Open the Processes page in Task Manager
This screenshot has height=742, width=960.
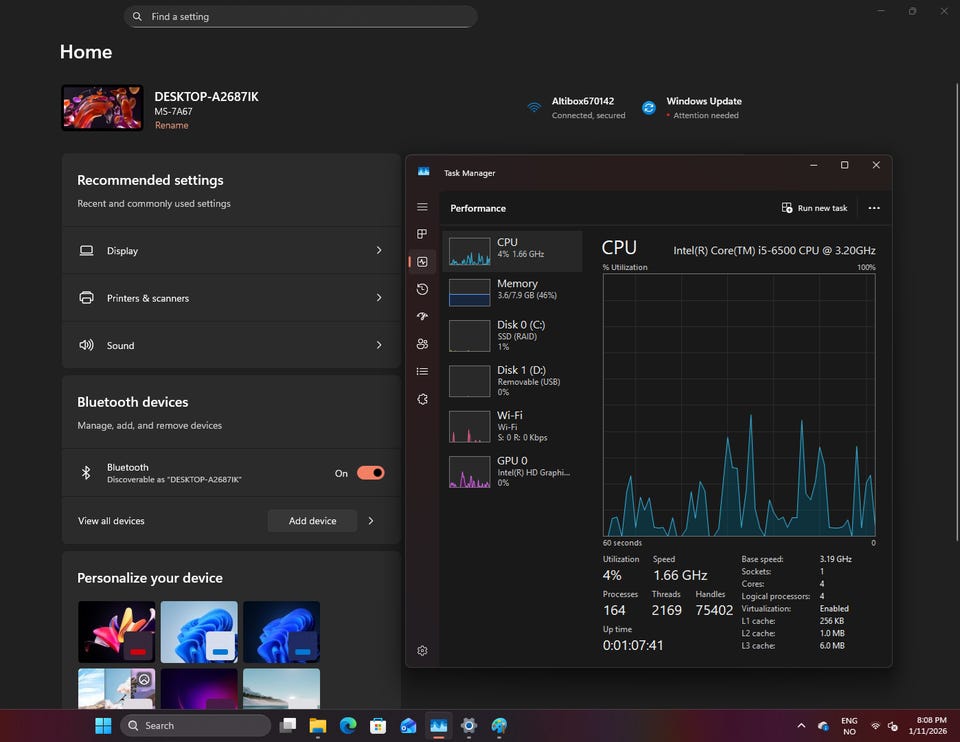422,234
